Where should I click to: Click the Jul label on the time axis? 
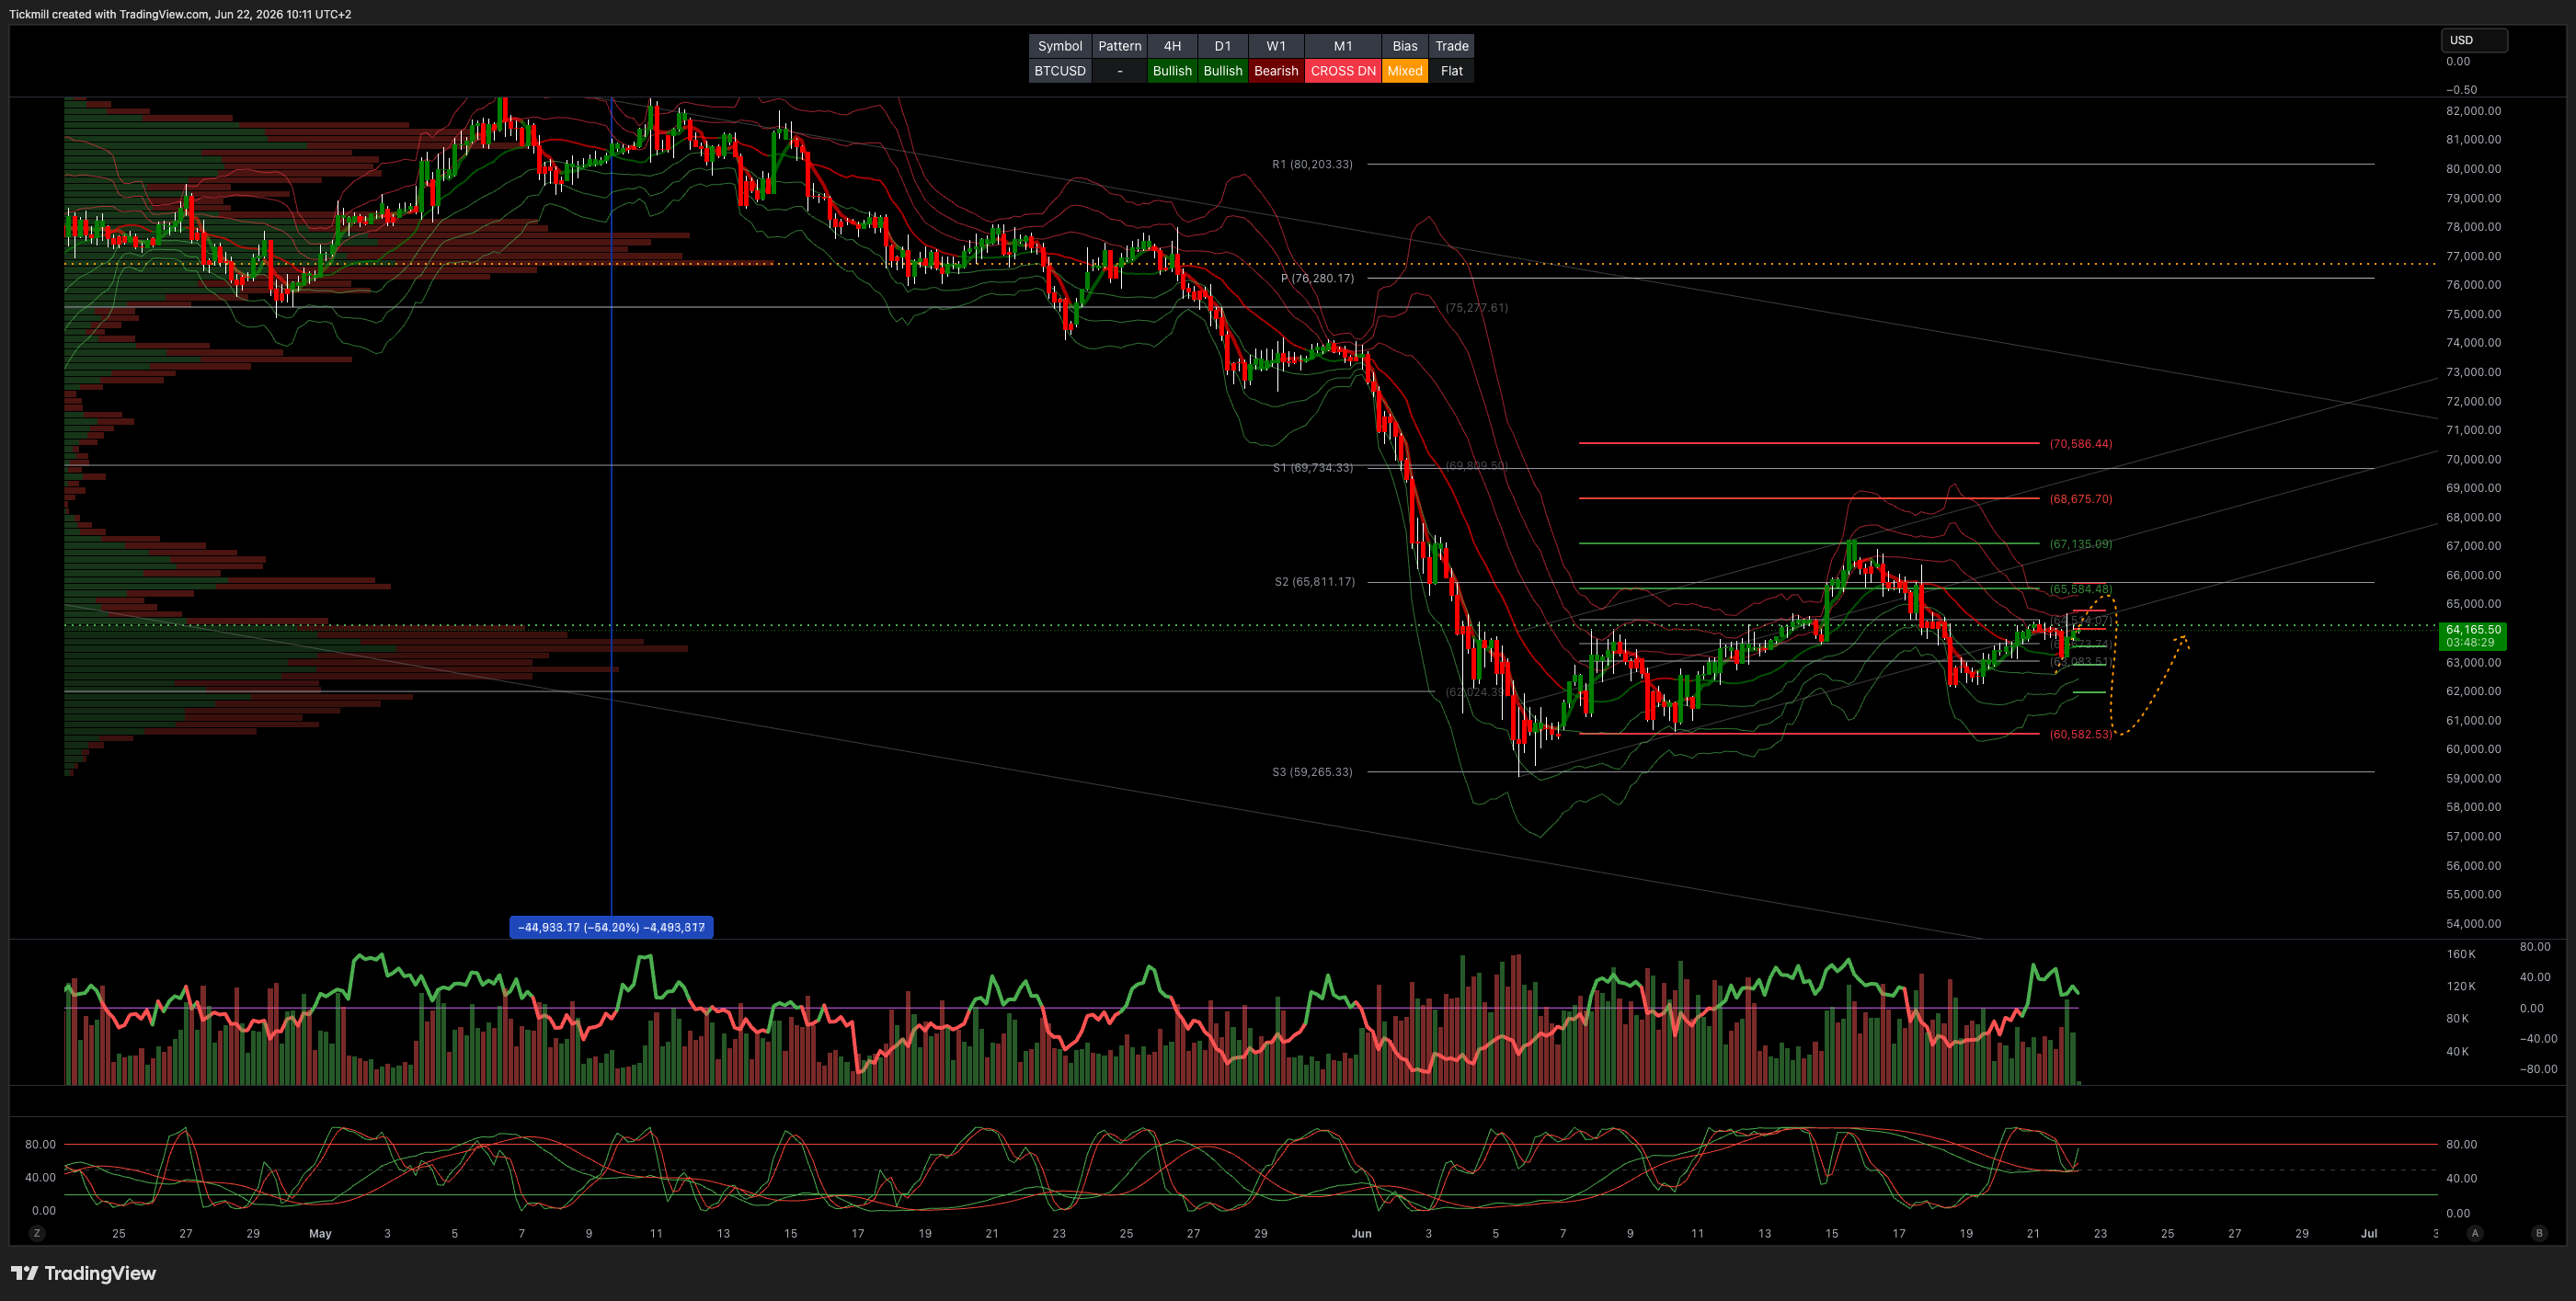(2369, 1233)
